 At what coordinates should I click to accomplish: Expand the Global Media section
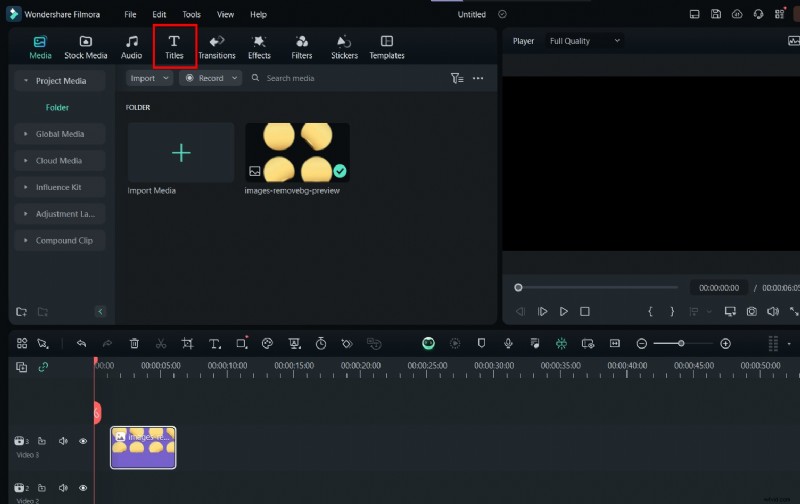60,134
